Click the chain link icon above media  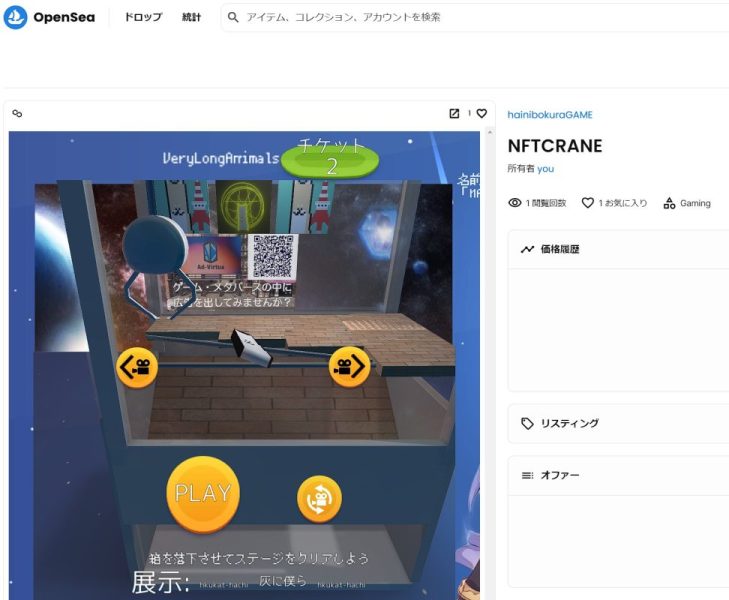[x=17, y=114]
